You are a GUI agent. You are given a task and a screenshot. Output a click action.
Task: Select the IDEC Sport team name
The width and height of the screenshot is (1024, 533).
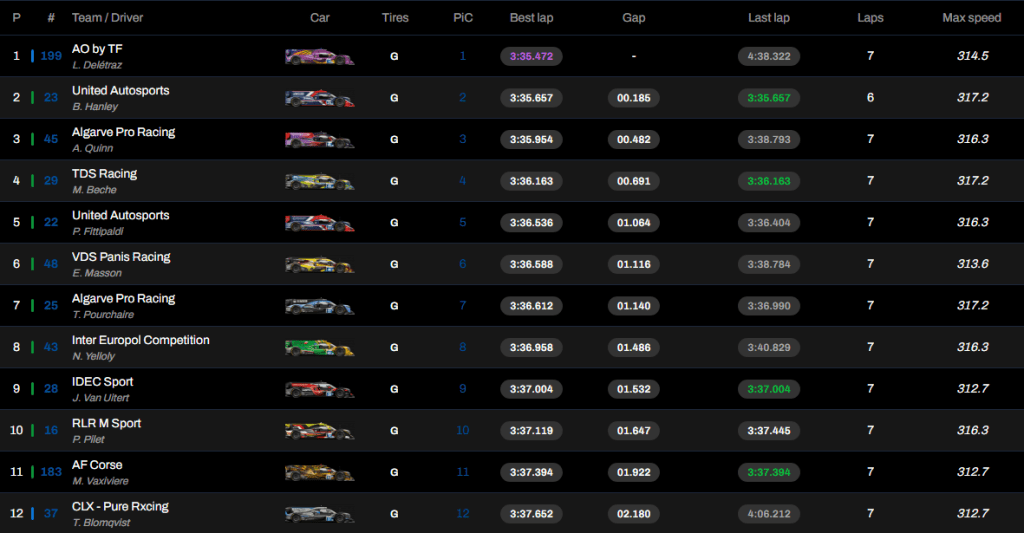coord(103,382)
